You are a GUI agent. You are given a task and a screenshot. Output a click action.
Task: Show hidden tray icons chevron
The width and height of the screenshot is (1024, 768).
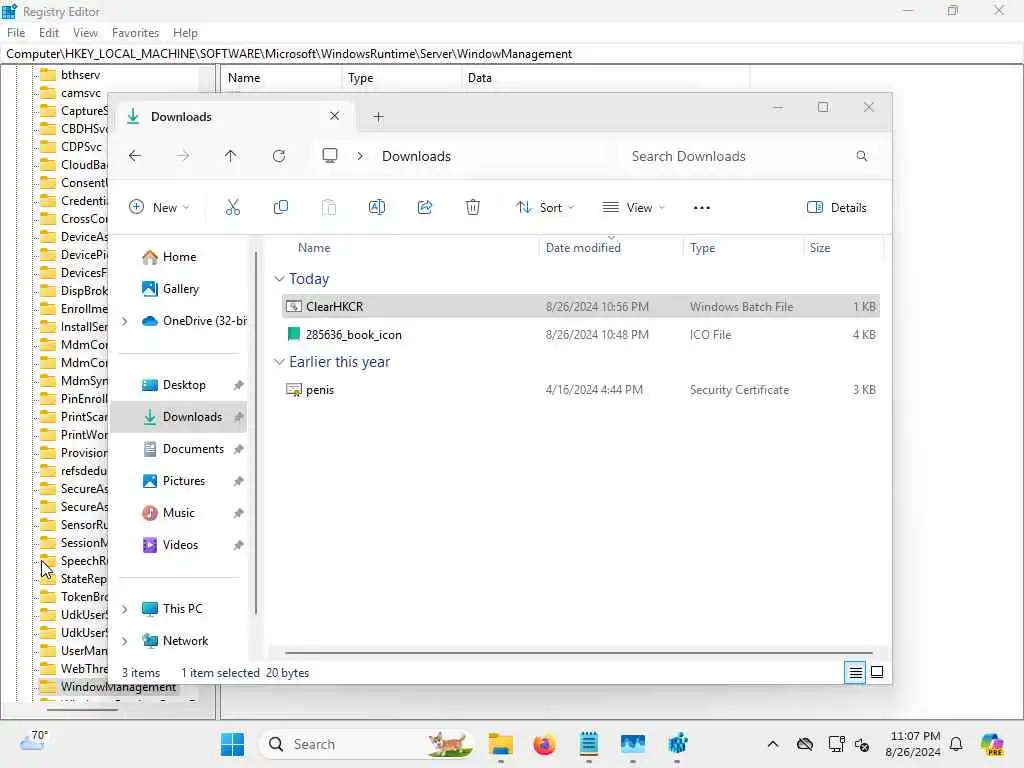pos(773,744)
